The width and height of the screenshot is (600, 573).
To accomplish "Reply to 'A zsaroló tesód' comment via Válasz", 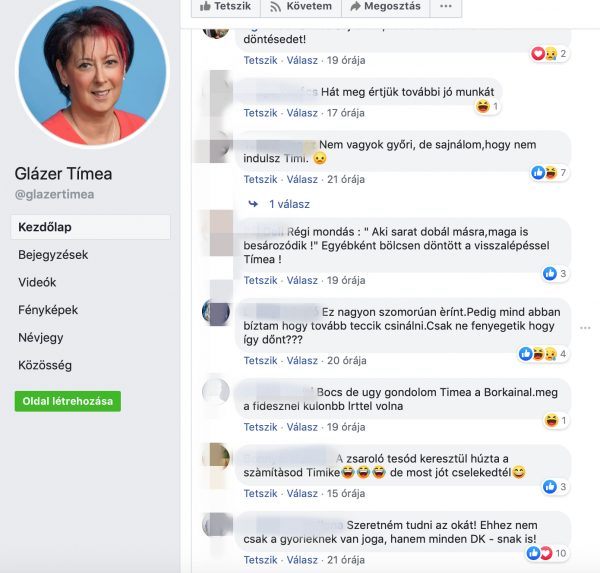I will (x=302, y=493).
